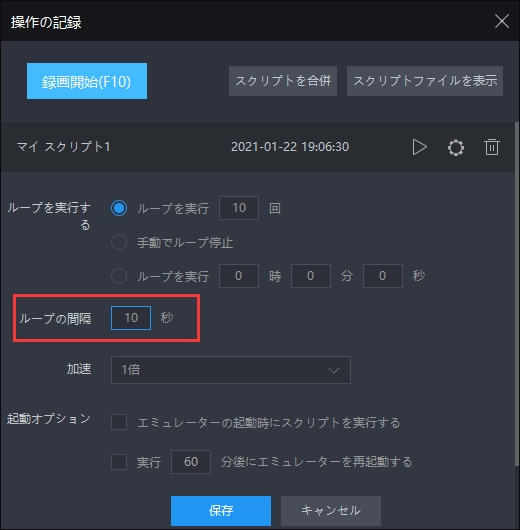Start recording with 録画開始(F10) button
The height and width of the screenshot is (530, 520).
(87, 81)
